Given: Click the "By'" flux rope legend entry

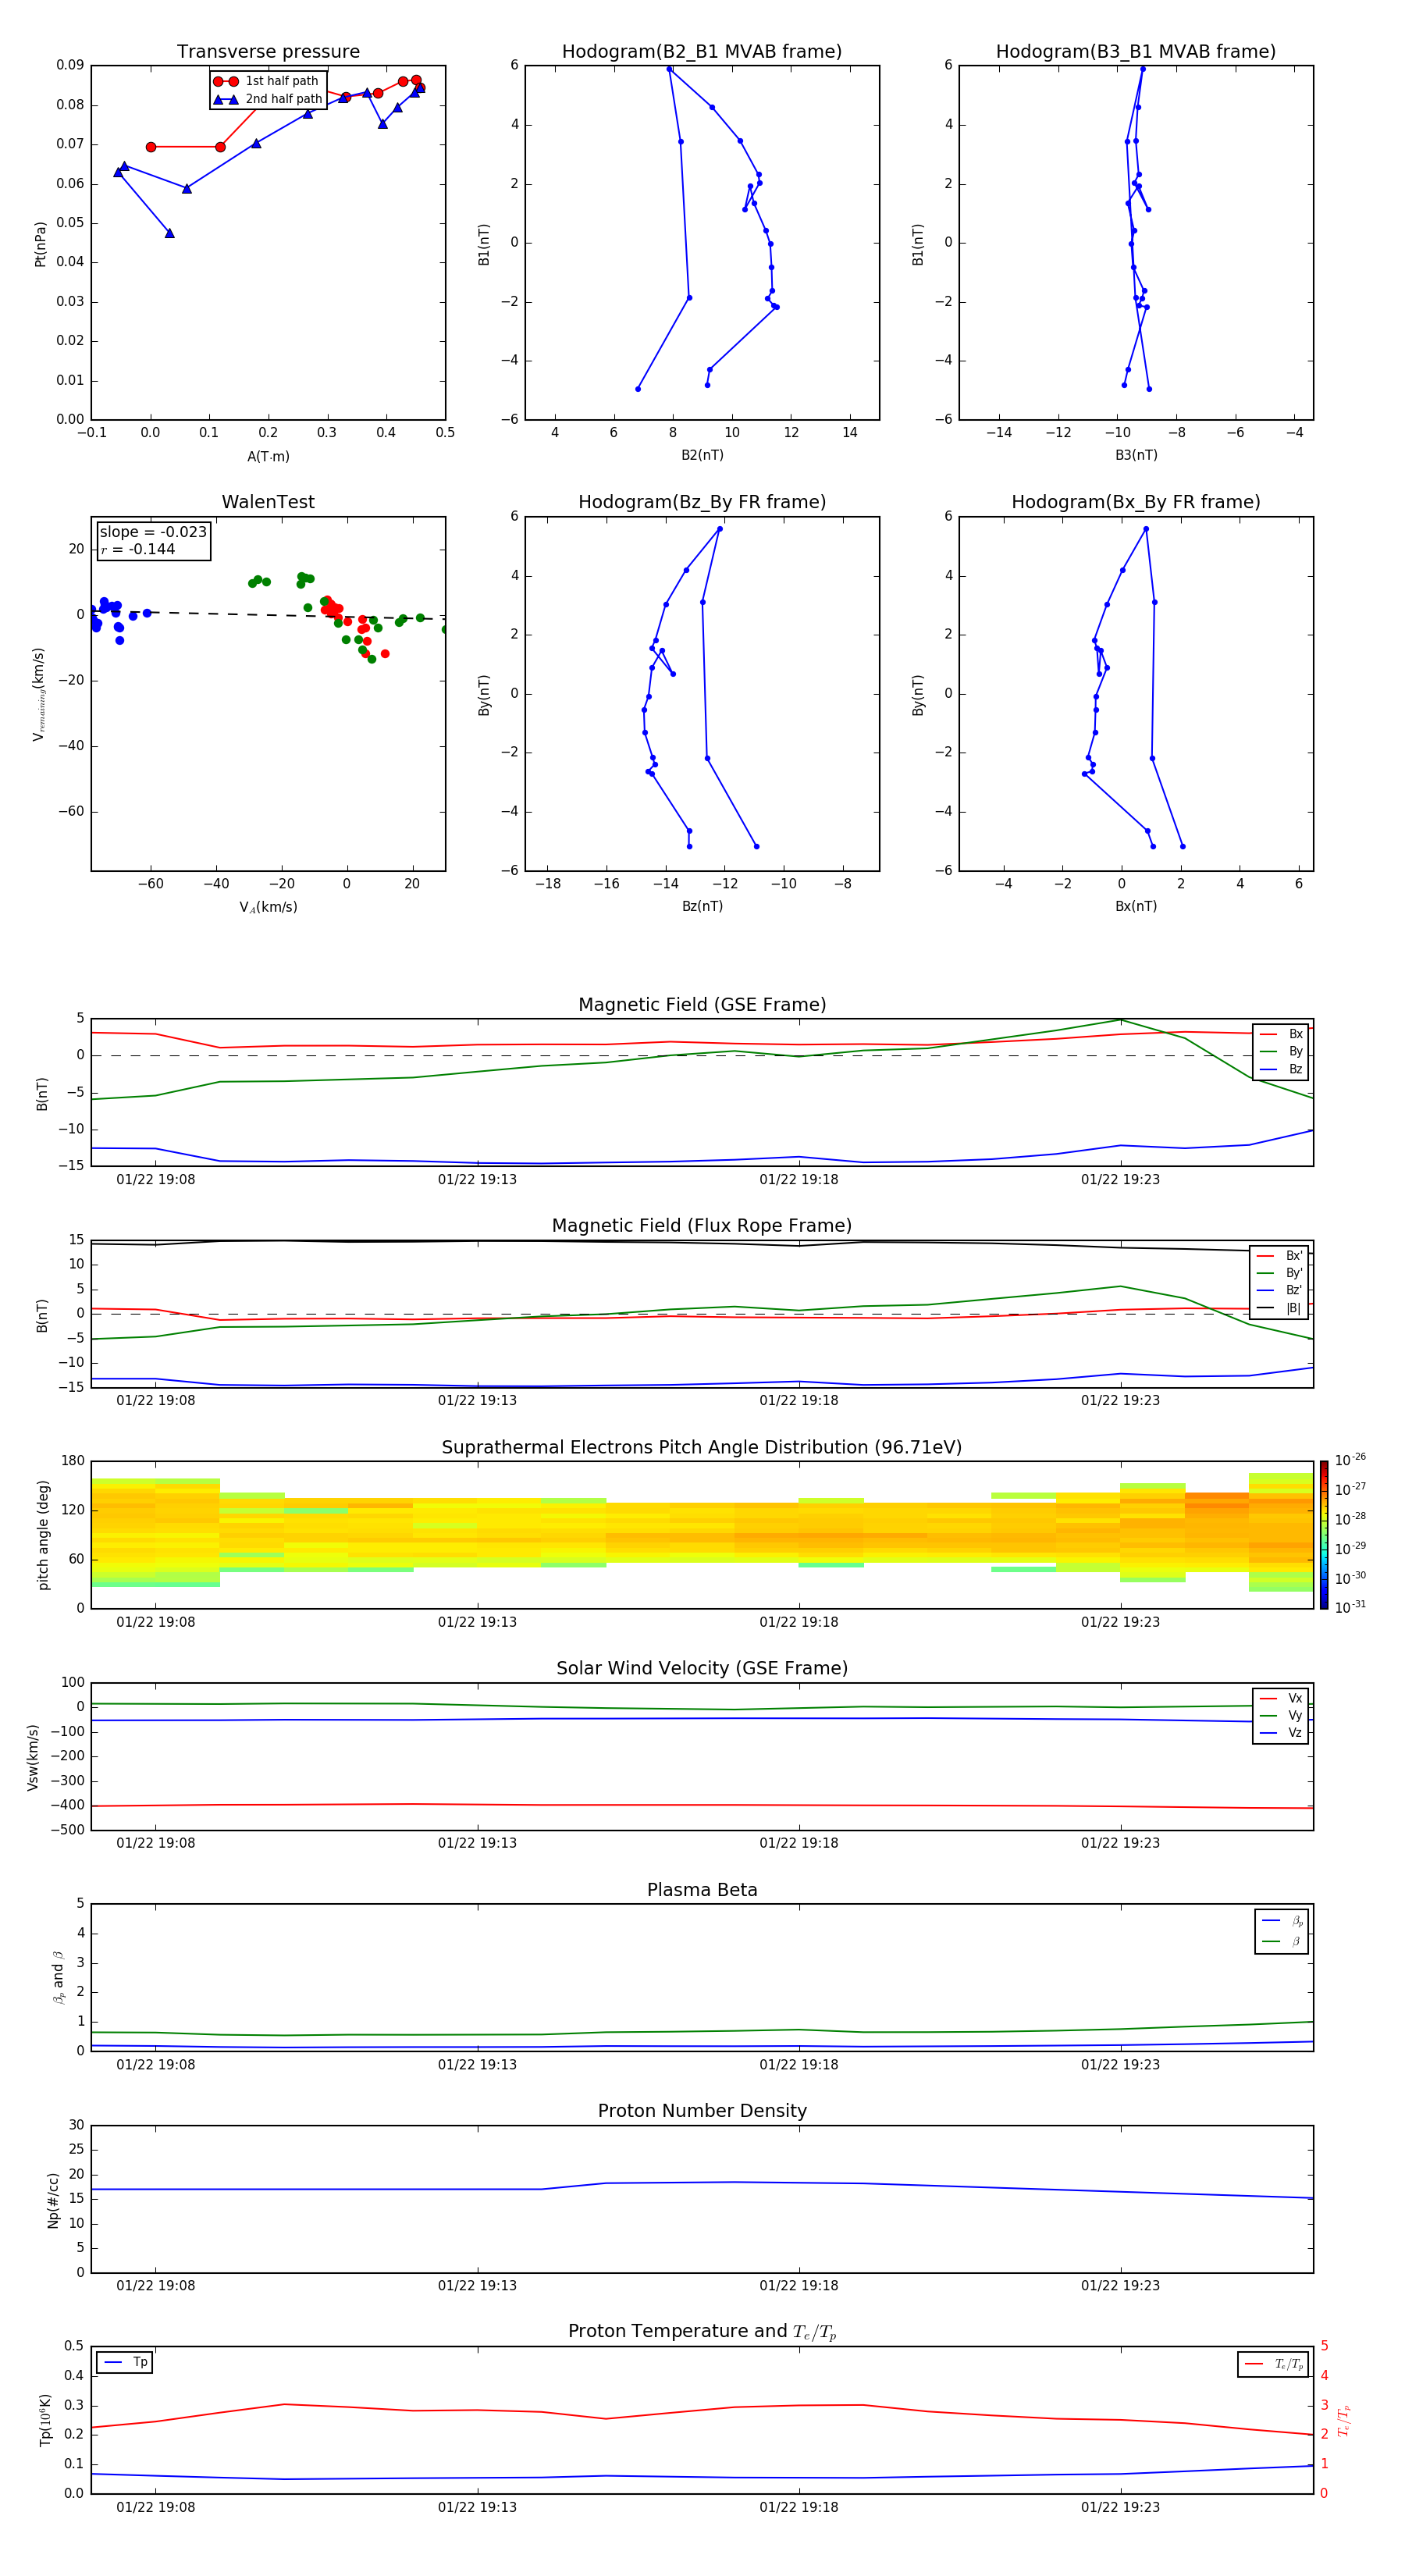Looking at the screenshot, I should (x=1281, y=1273).
